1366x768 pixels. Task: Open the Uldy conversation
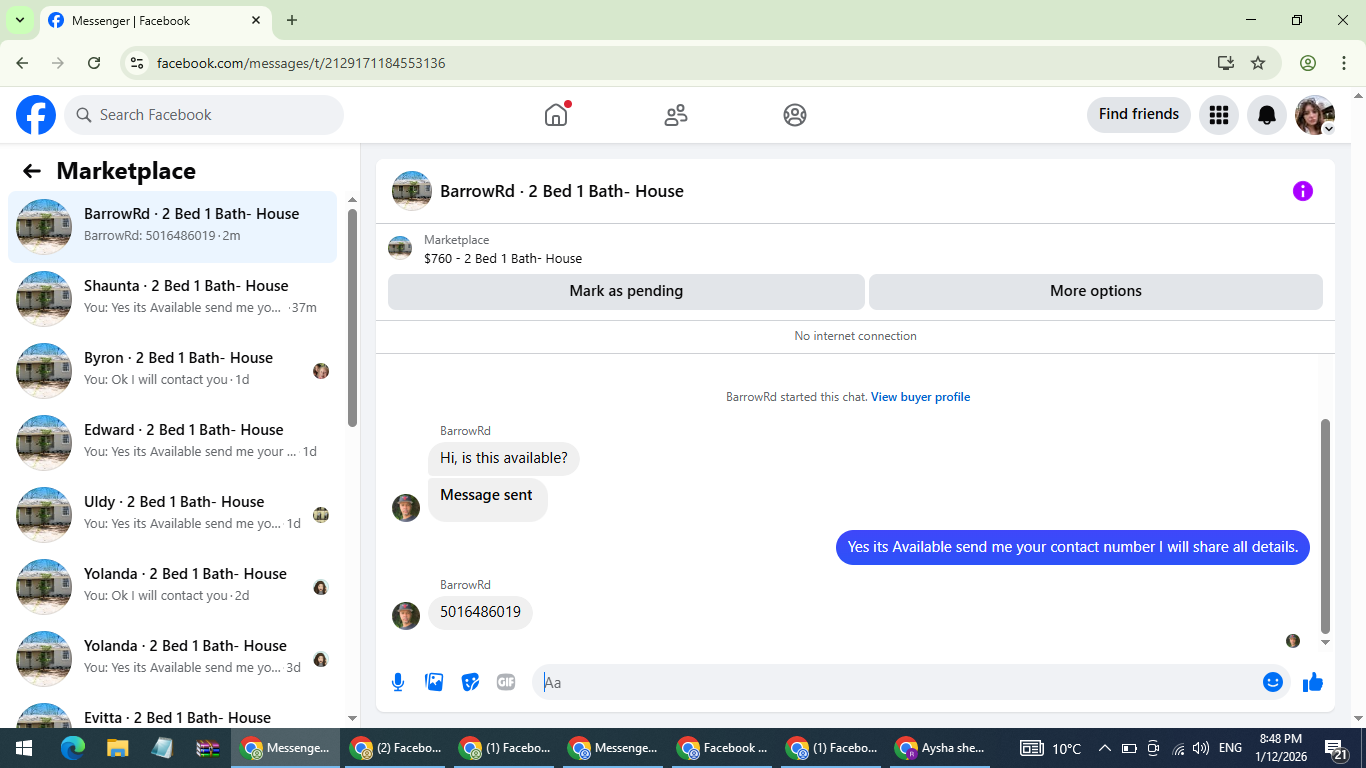pos(172,515)
